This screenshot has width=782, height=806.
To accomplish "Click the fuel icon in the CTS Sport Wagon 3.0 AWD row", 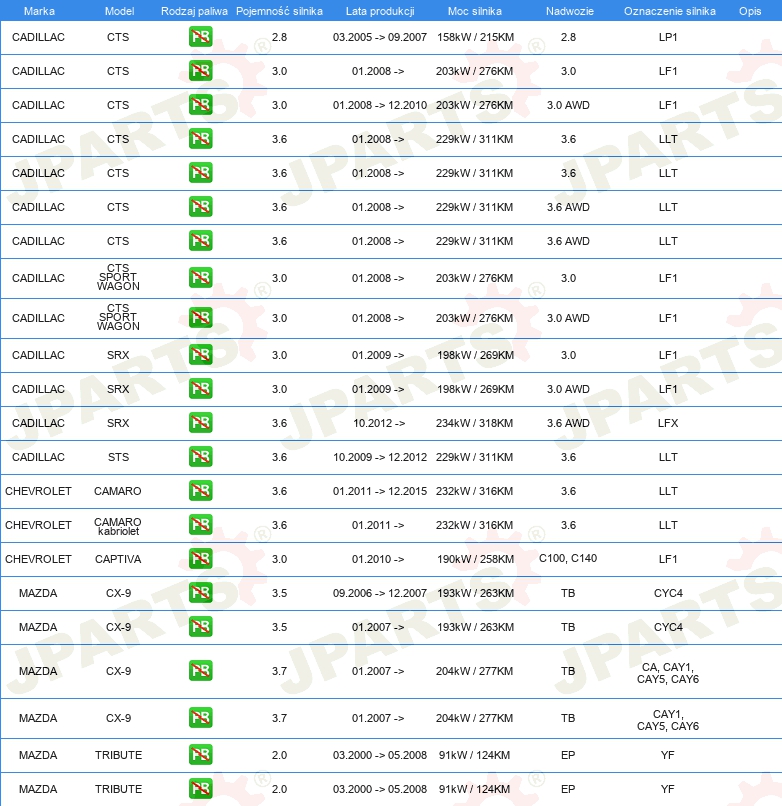I will tap(201, 318).
